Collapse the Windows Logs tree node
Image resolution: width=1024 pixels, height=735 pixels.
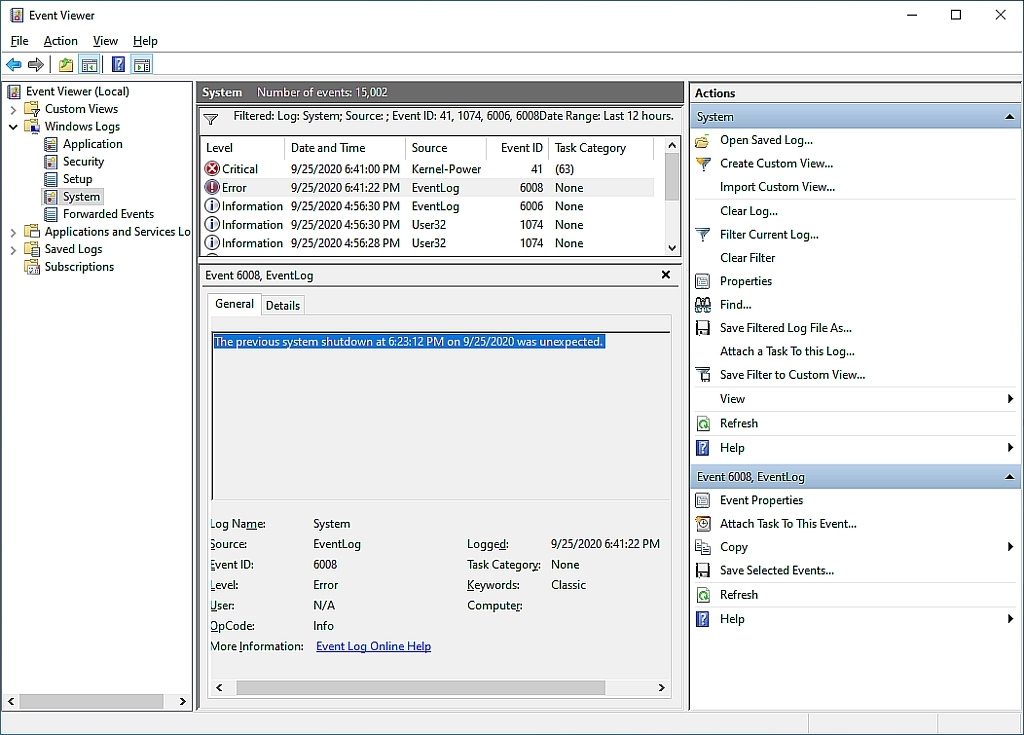point(13,127)
